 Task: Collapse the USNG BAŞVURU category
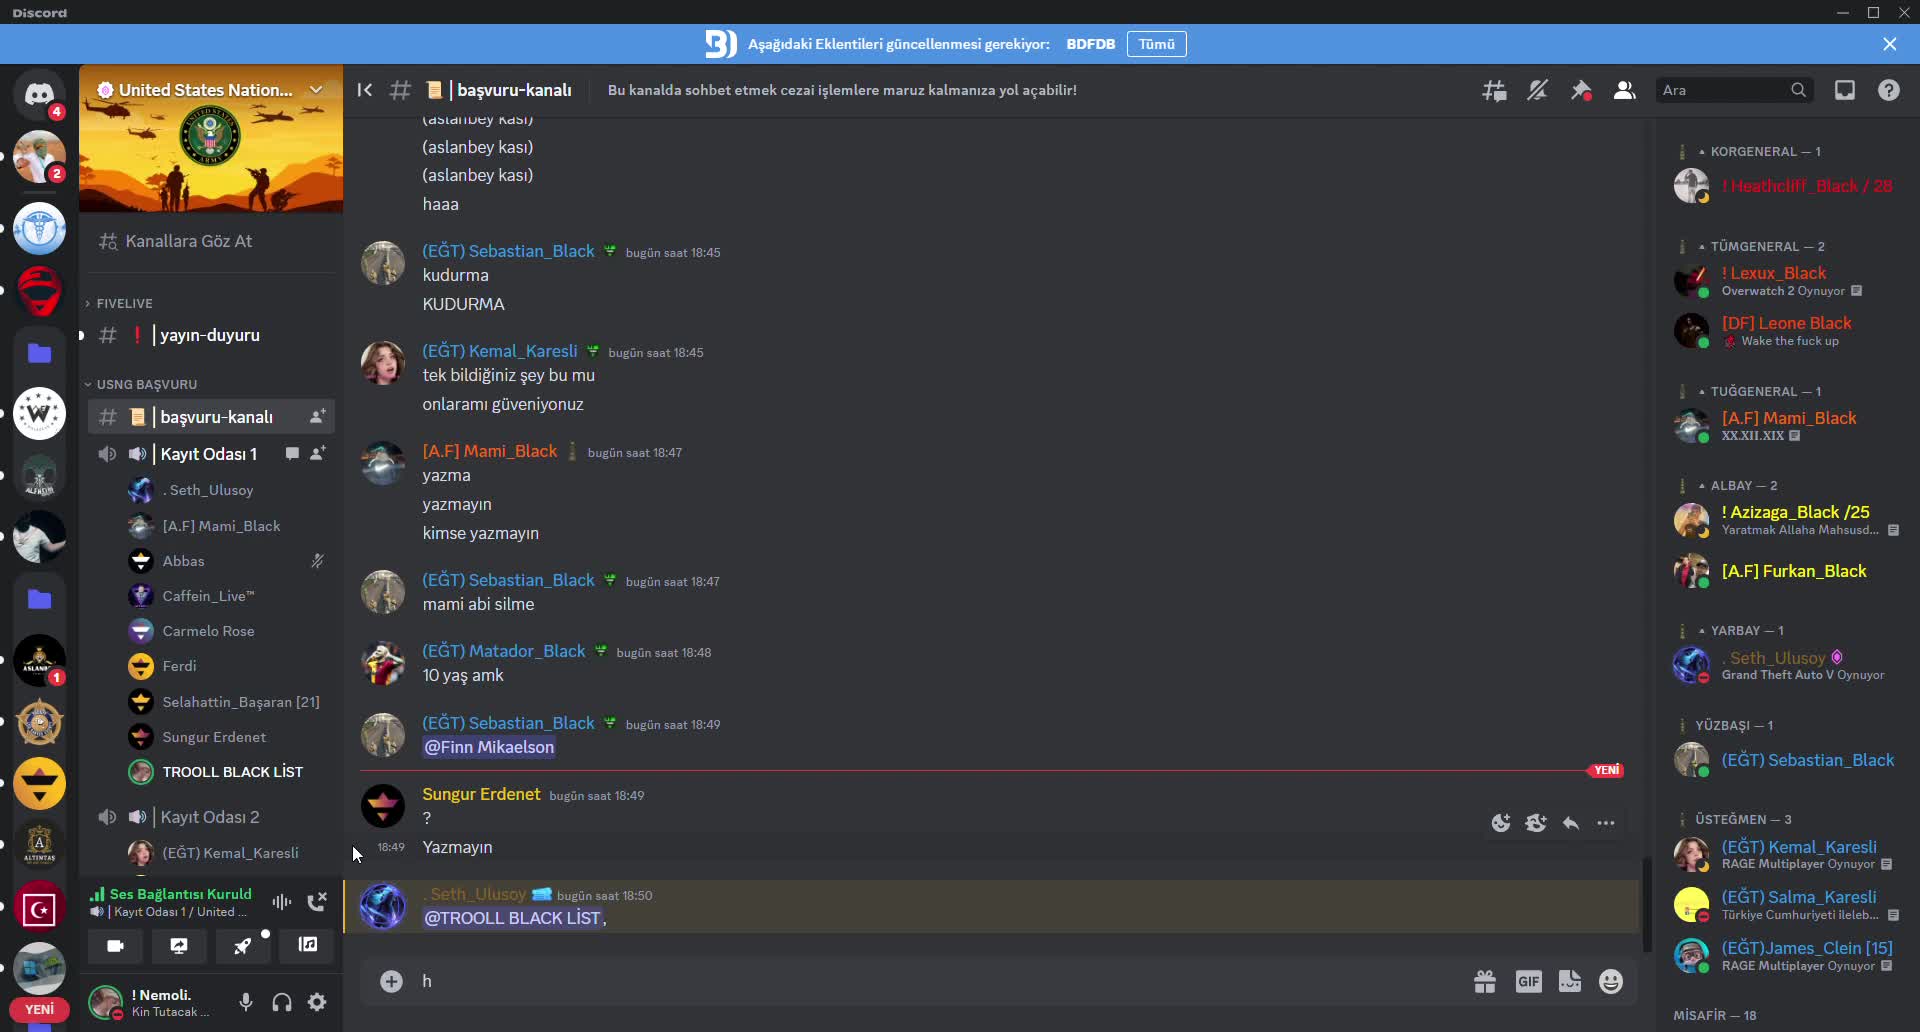pyautogui.click(x=146, y=384)
